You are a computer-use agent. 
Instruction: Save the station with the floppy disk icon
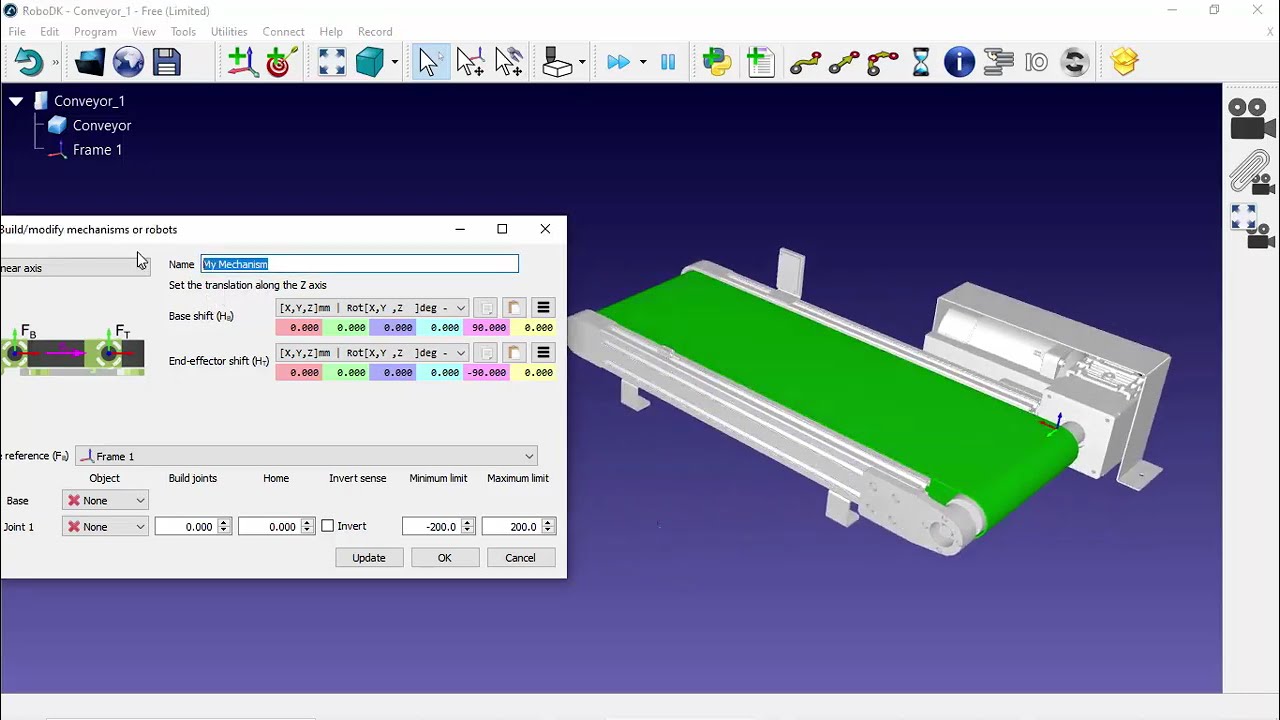coord(166,62)
